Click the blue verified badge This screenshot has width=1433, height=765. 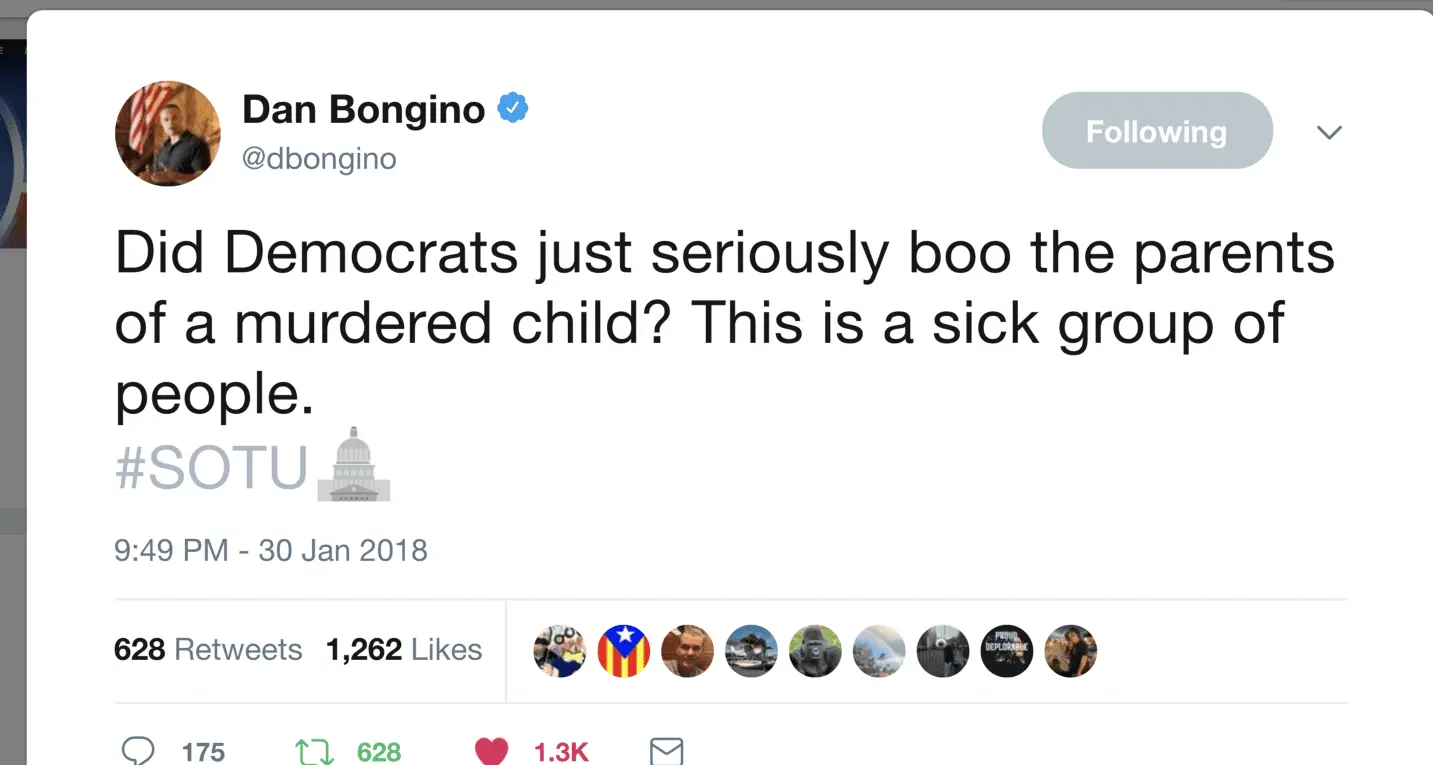(513, 108)
